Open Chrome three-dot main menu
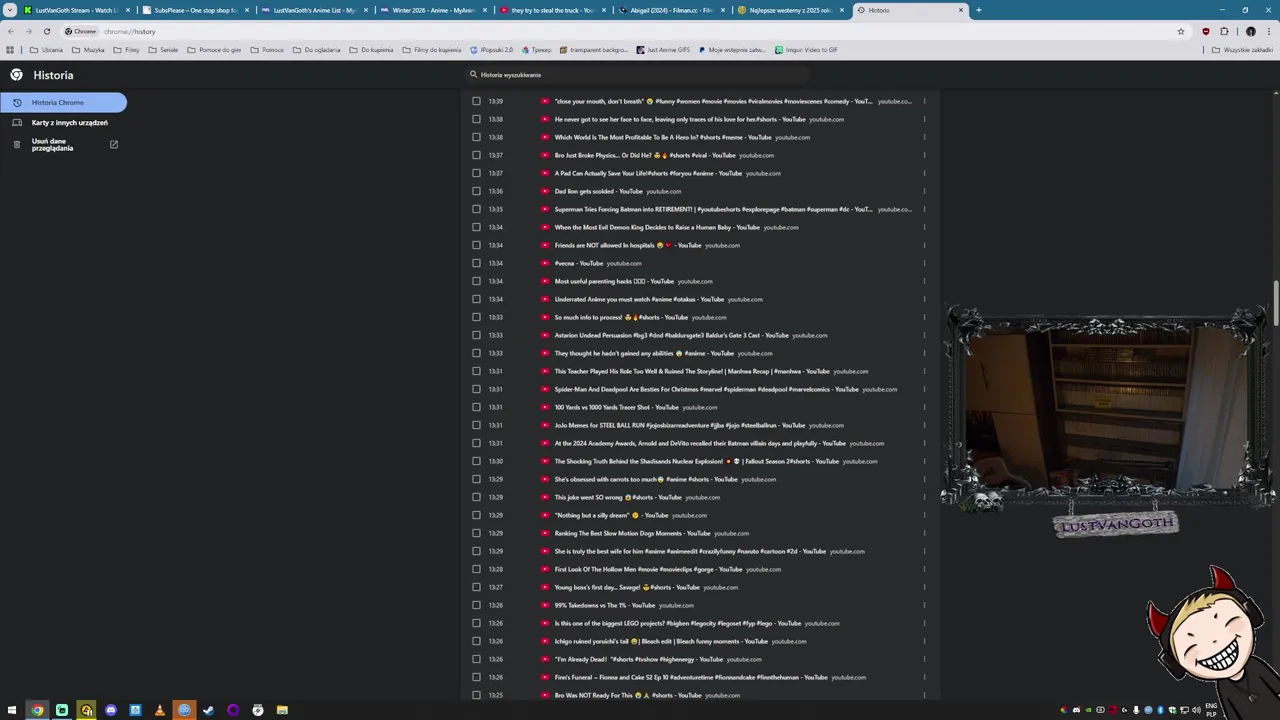This screenshot has width=1280, height=720. click(1268, 31)
